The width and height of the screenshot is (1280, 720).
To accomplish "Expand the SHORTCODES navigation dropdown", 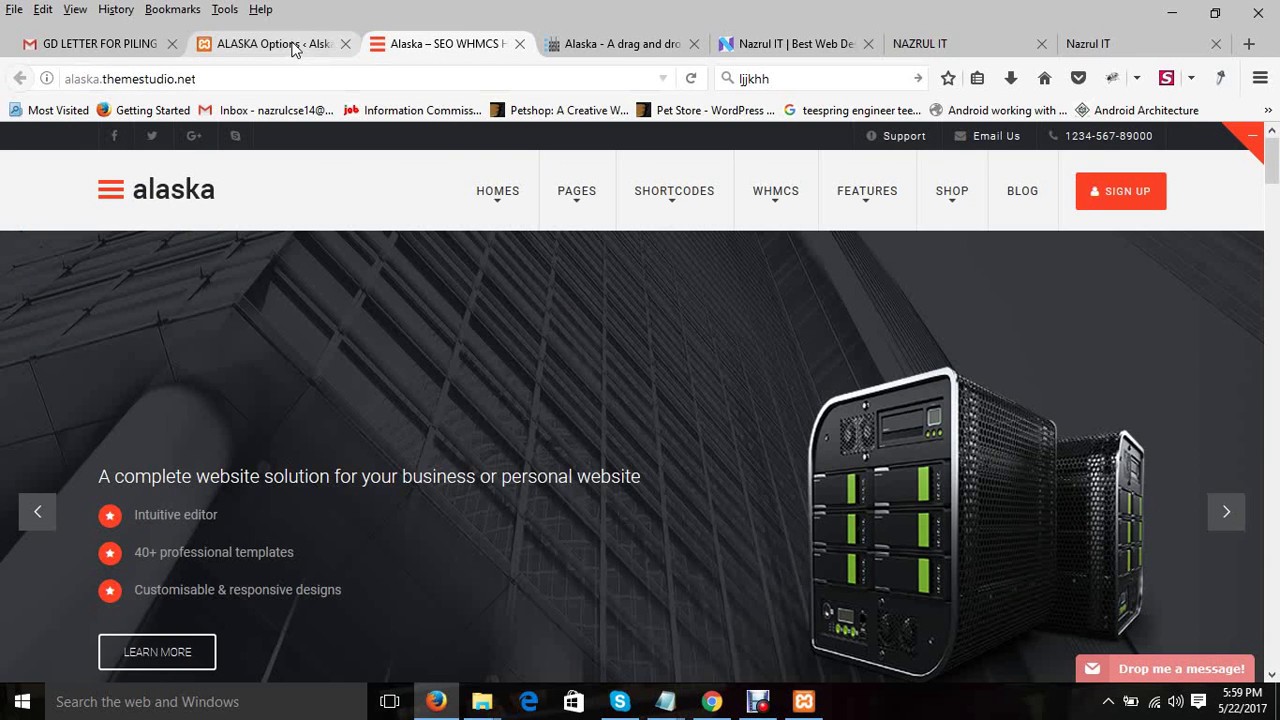I will pyautogui.click(x=674, y=191).
